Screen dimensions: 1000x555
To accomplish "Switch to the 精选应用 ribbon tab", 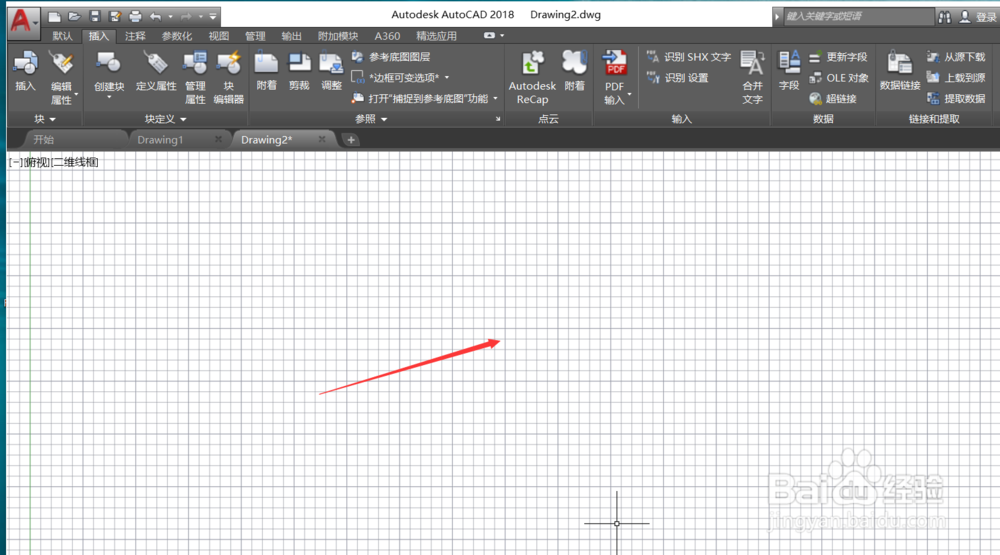I will pyautogui.click(x=436, y=36).
